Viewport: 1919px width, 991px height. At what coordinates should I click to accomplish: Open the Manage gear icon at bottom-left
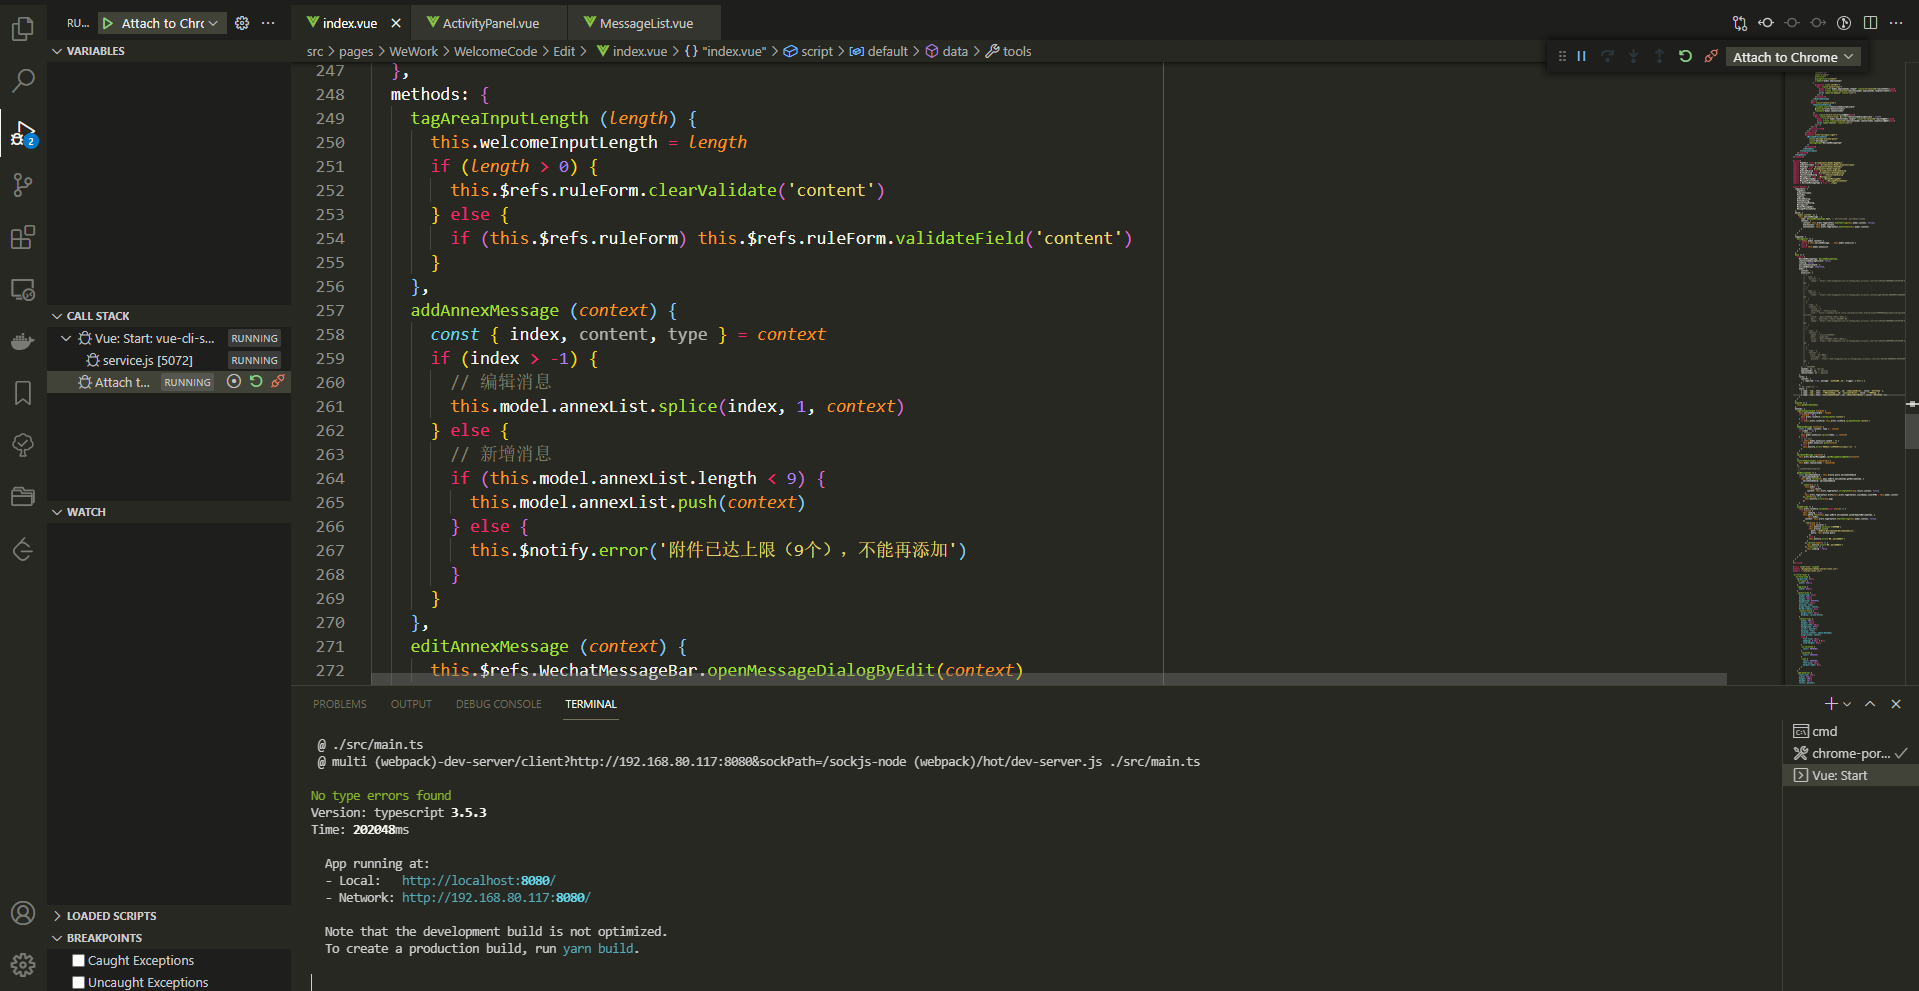coord(23,965)
